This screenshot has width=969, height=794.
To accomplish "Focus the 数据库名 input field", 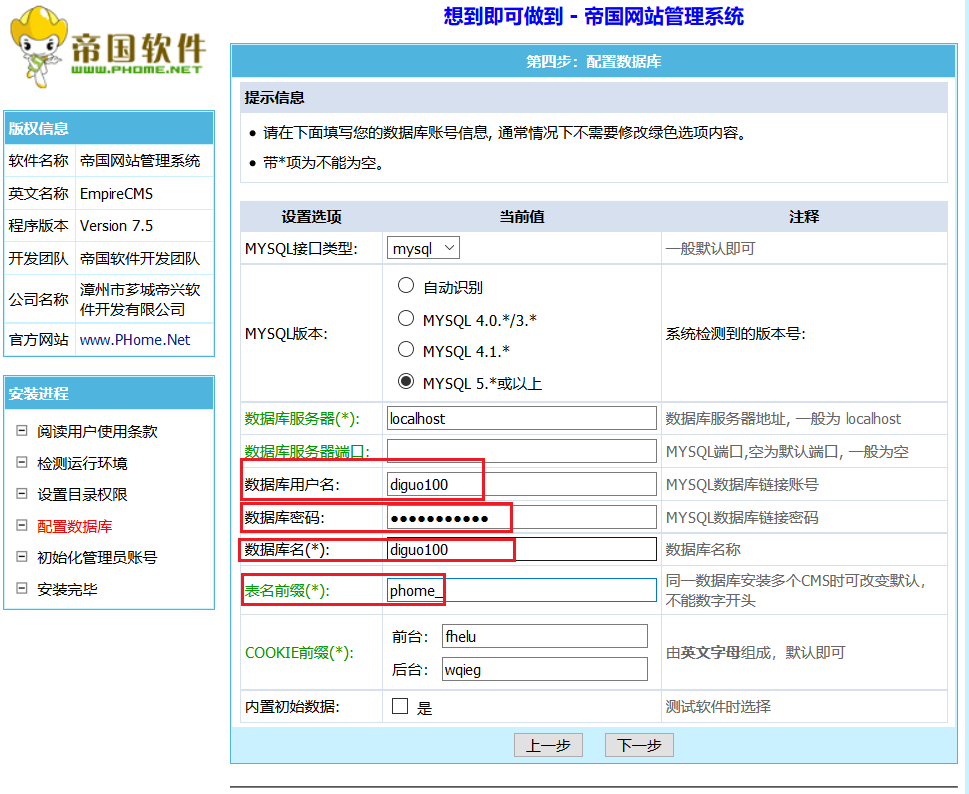I will tap(522, 549).
